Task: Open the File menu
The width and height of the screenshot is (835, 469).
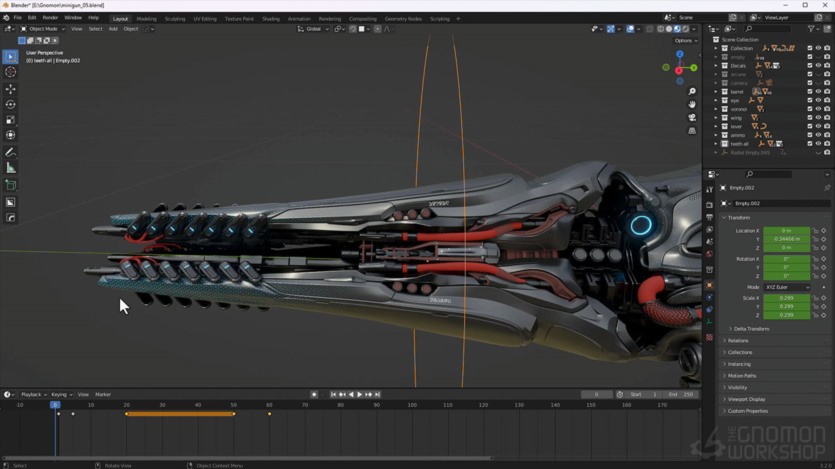Action: pos(18,18)
